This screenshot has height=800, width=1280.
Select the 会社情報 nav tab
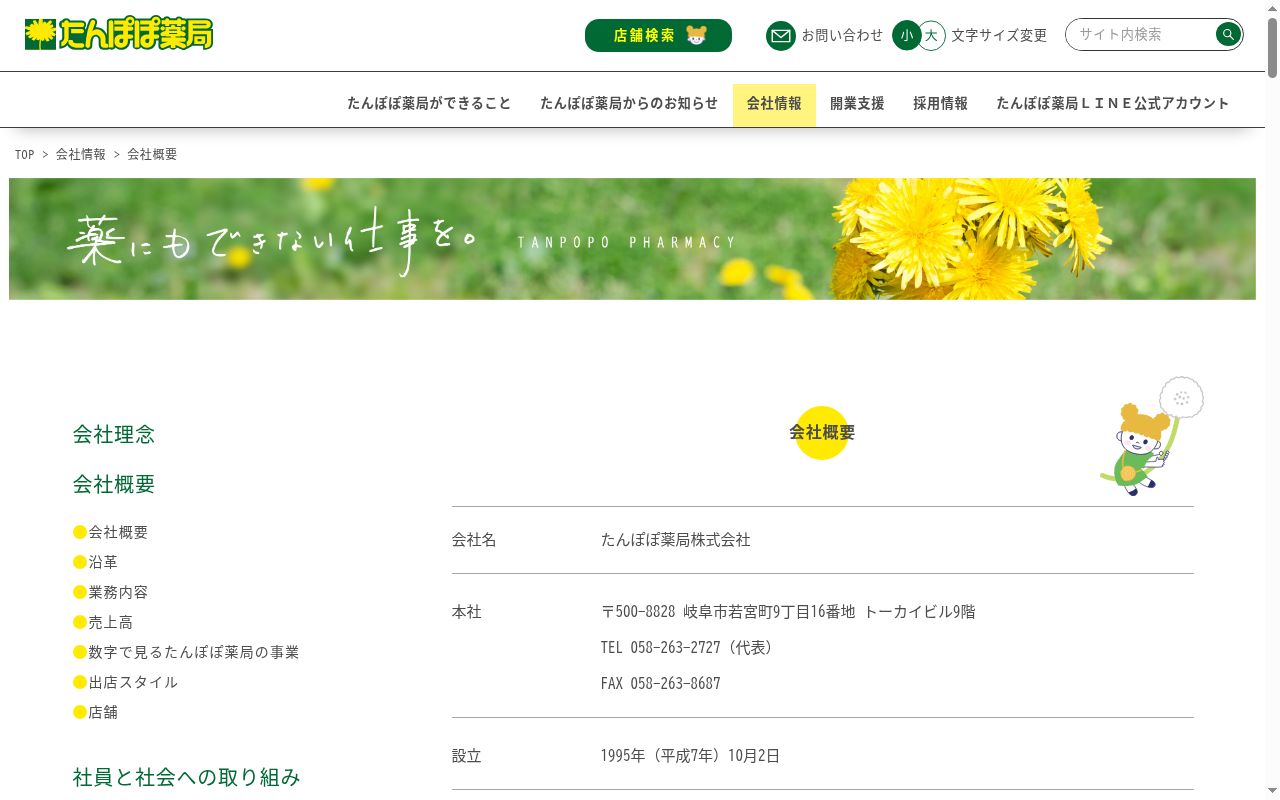pos(774,104)
